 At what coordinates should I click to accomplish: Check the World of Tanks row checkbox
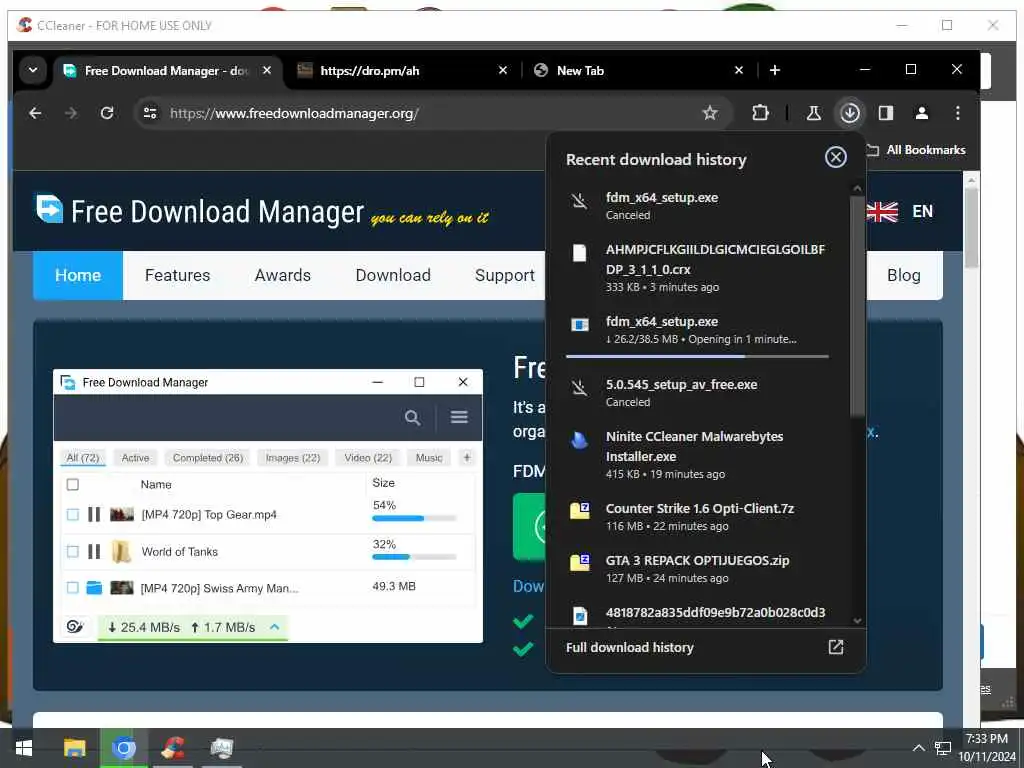tap(72, 552)
